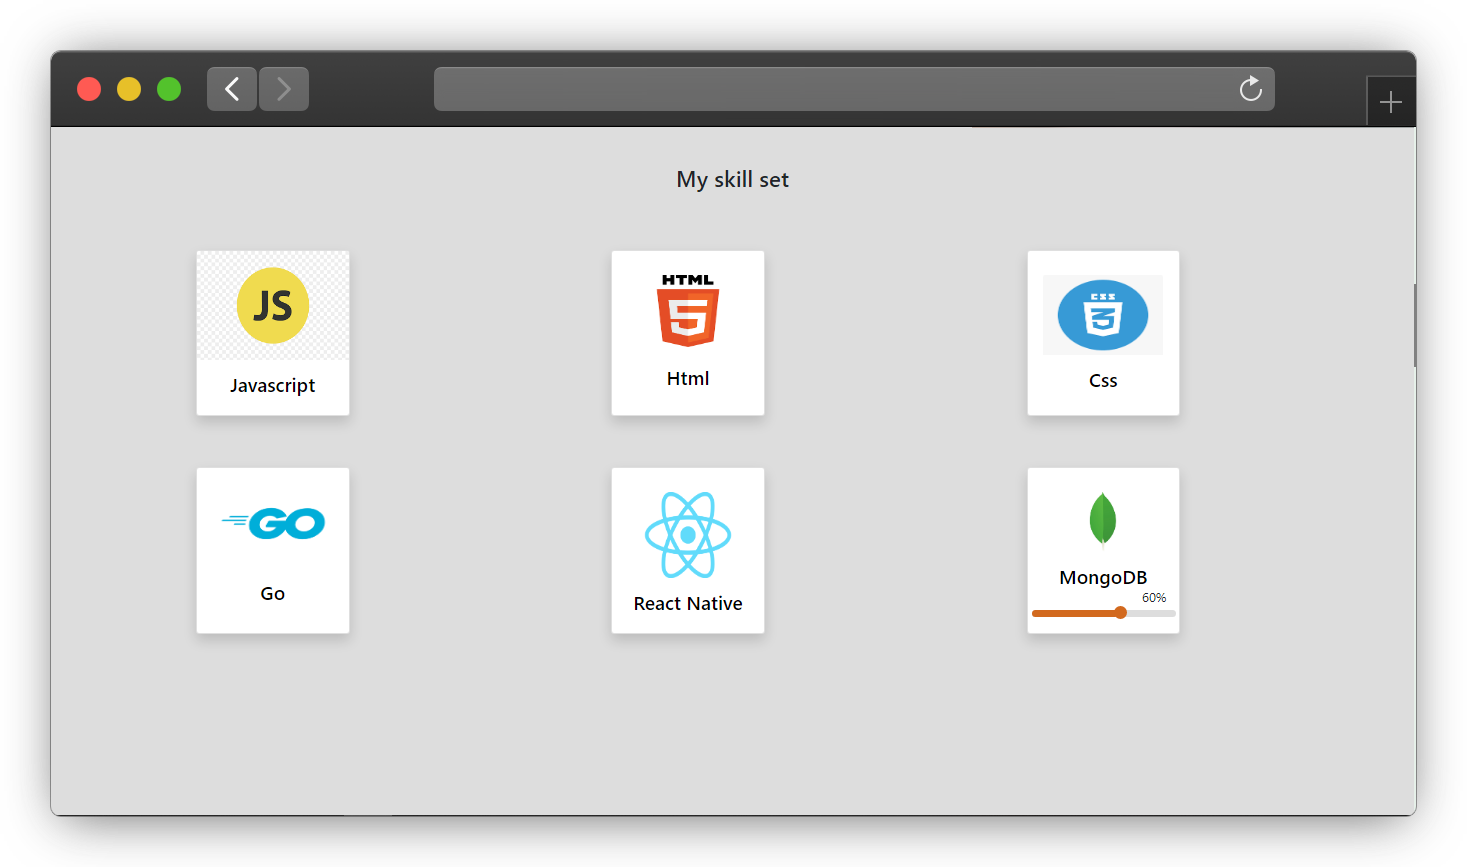The image size is (1467, 867).
Task: Click the "Go" card label
Action: tap(273, 594)
